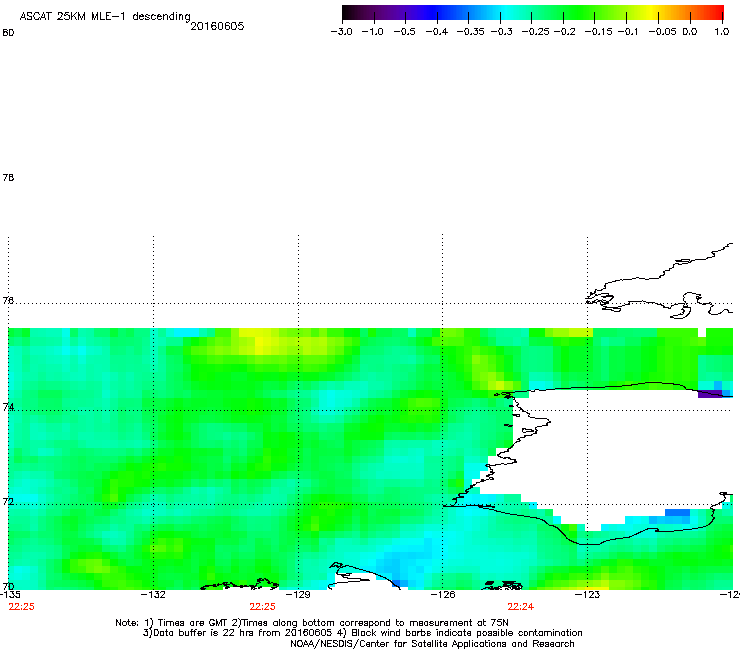Viewport: 740px width, 650px height.
Task: Pick the -0.25 color scale label
Action: 535,32
